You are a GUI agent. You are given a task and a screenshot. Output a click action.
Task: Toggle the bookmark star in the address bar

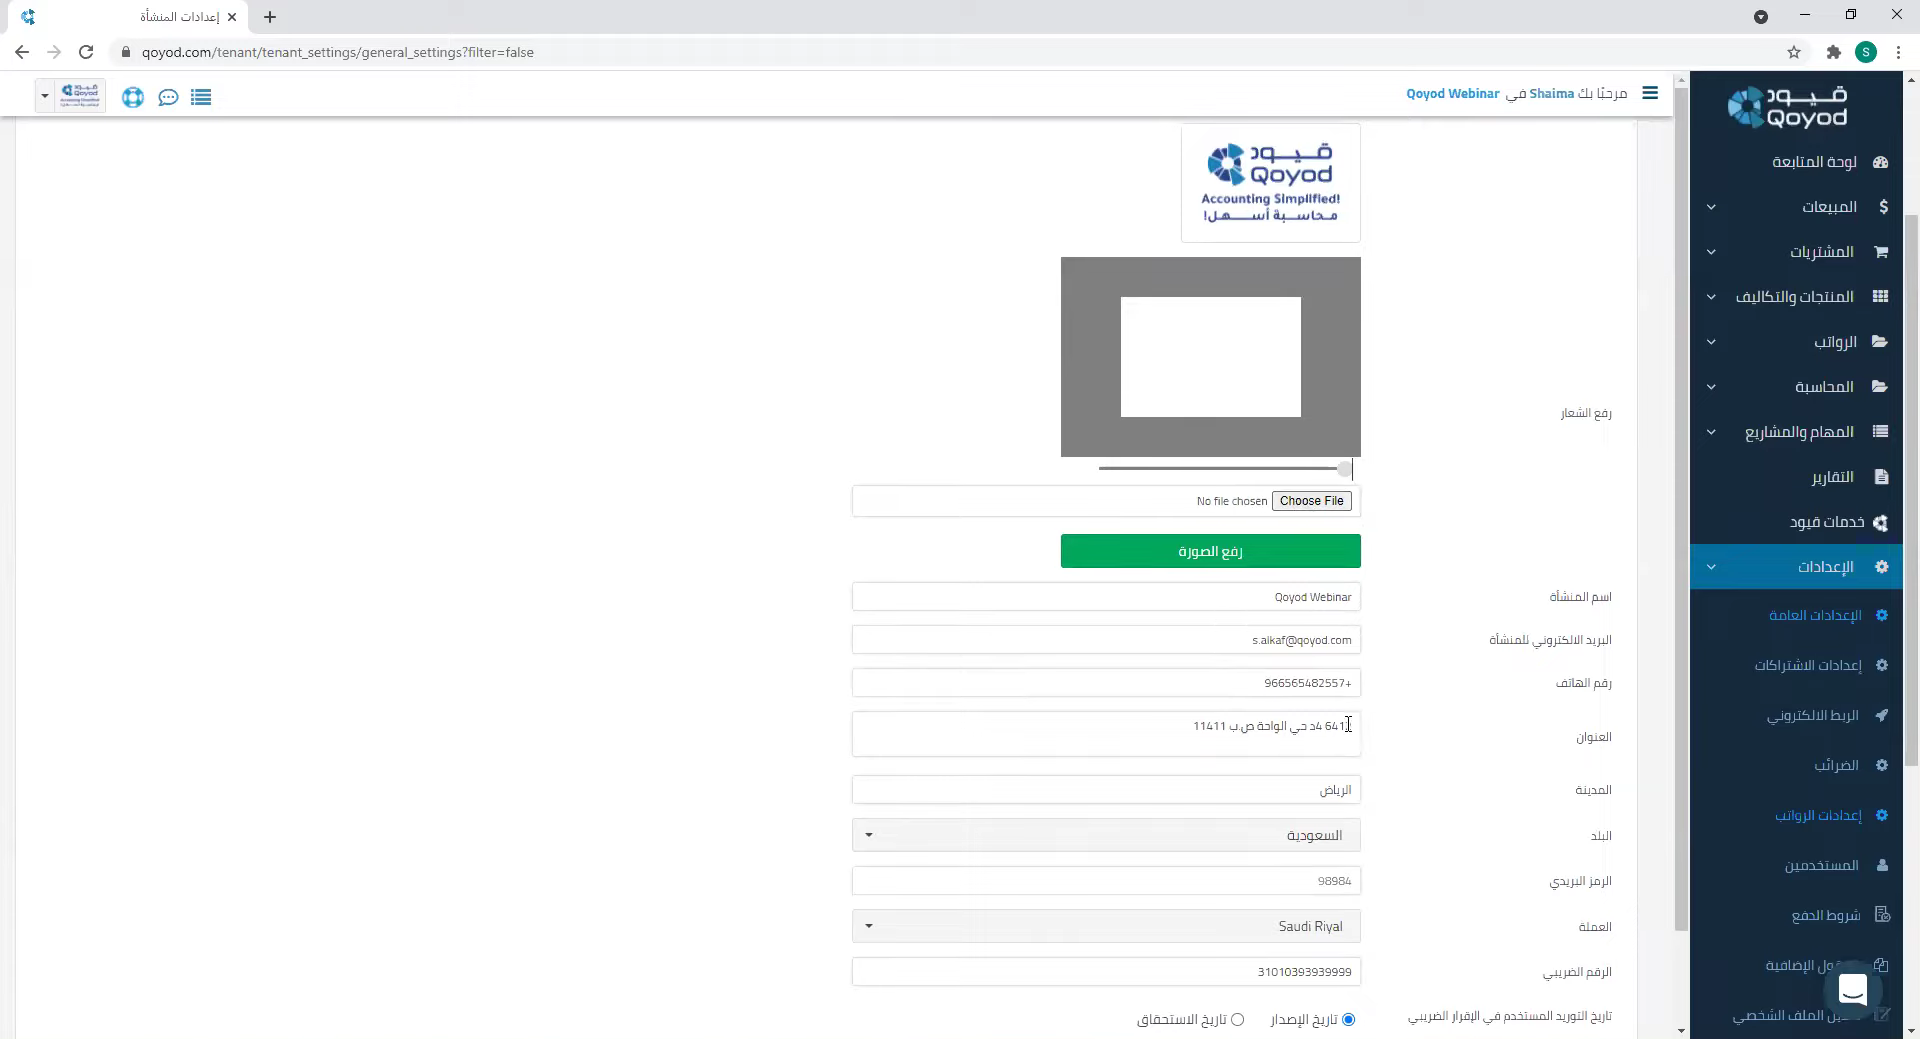[x=1793, y=52]
